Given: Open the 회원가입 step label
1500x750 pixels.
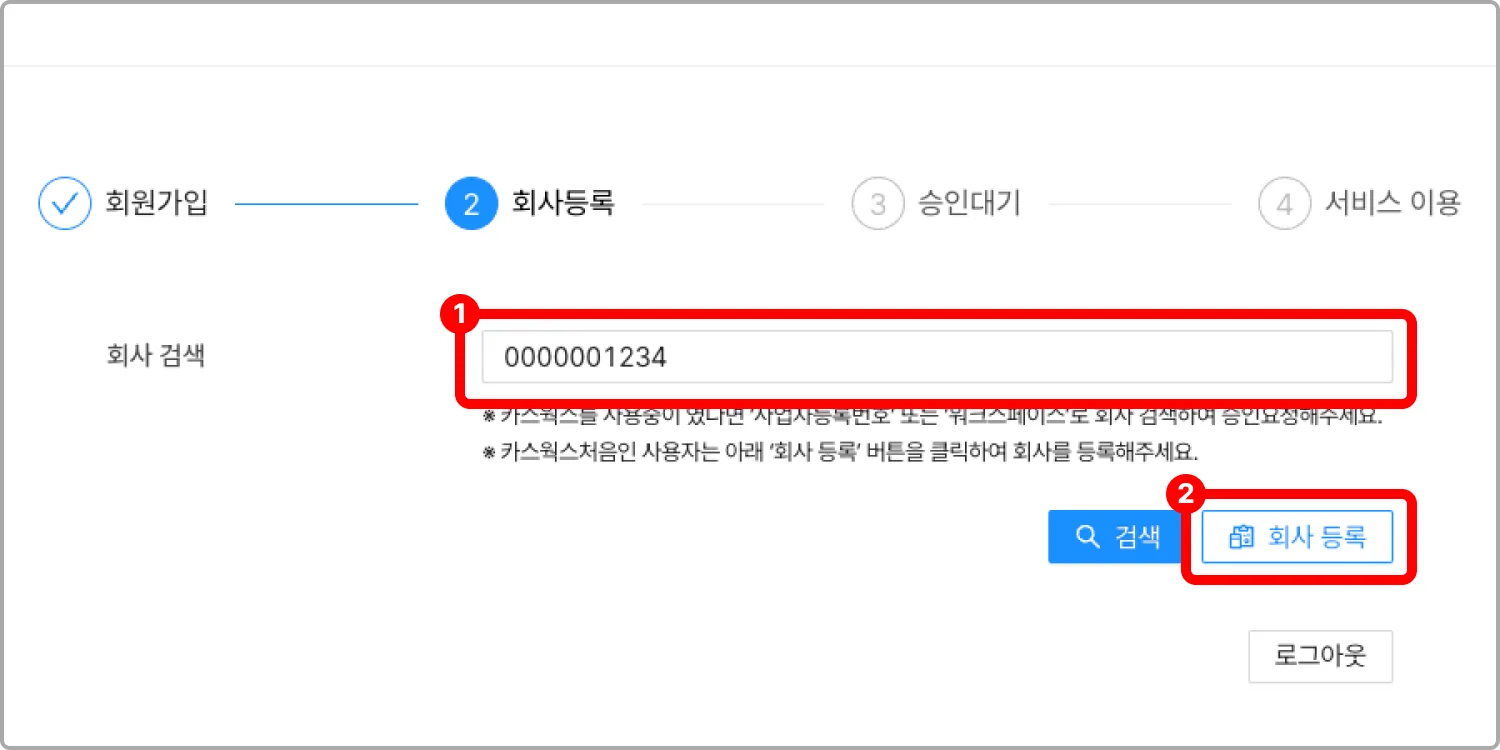Looking at the screenshot, I should click(x=157, y=203).
